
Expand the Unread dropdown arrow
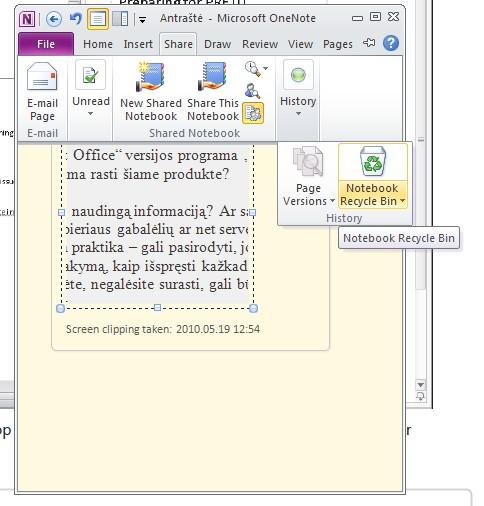coord(91,114)
